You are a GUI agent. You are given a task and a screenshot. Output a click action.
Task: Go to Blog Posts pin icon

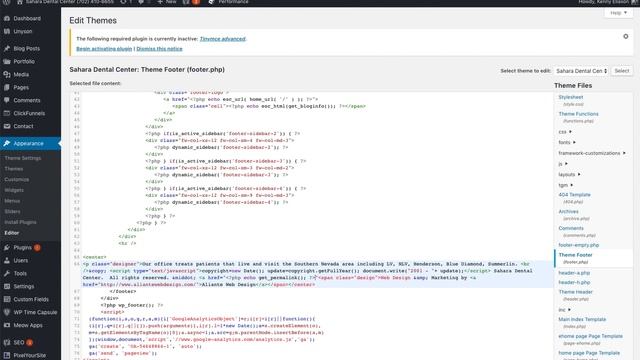pos(7,49)
